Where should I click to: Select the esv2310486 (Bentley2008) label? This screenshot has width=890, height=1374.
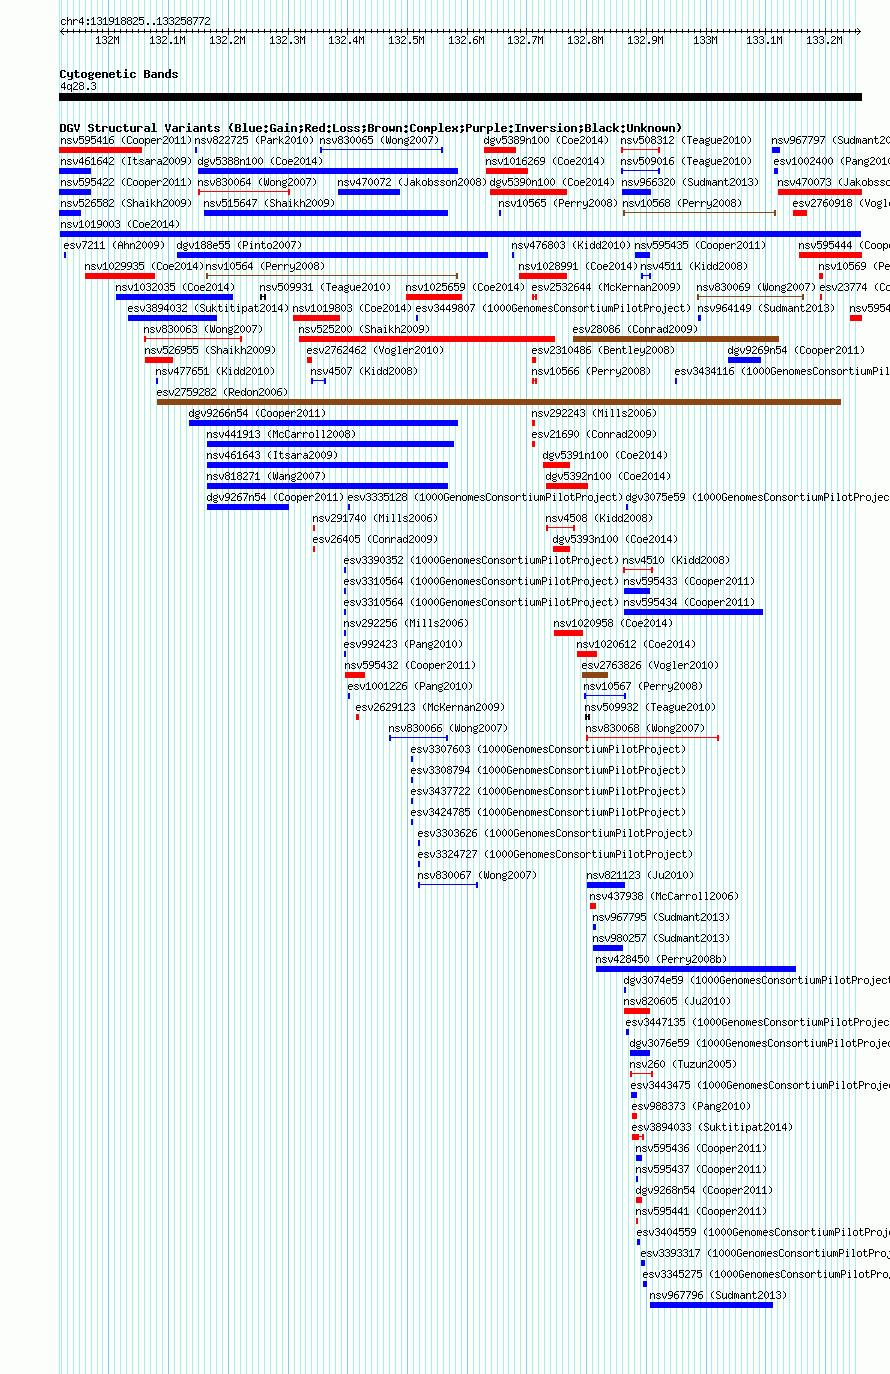603,350
